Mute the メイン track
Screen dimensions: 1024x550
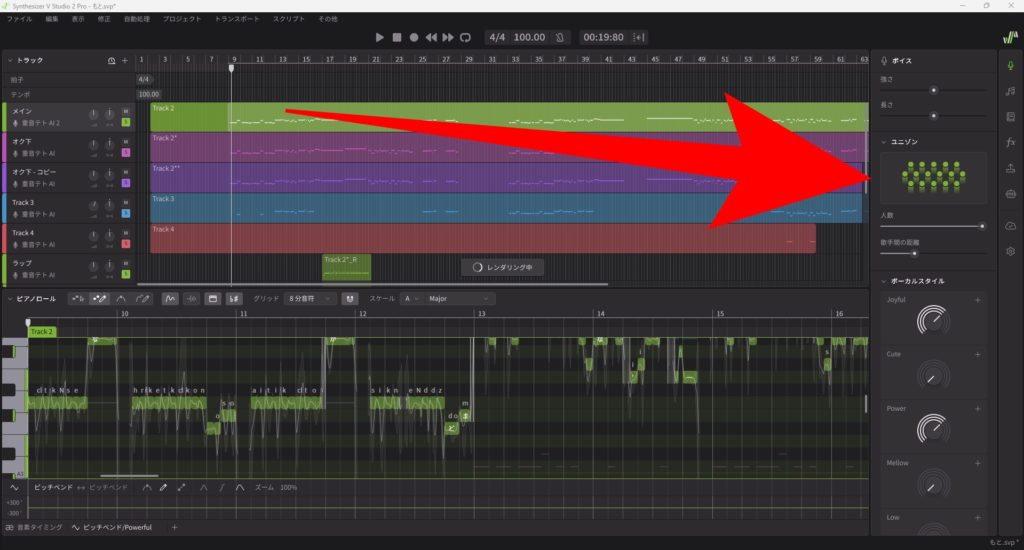tap(126, 111)
